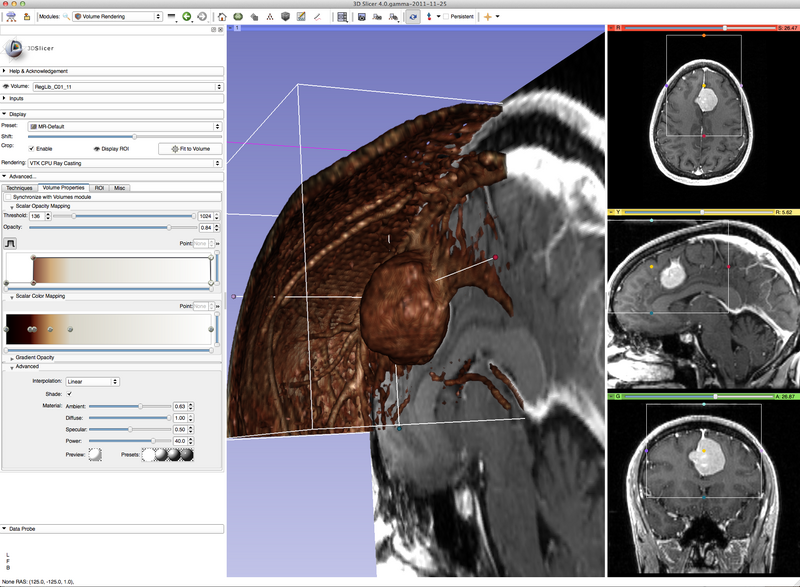Screen dimensions: 800x587
Task: Open the ROI tab
Action: pos(102,187)
